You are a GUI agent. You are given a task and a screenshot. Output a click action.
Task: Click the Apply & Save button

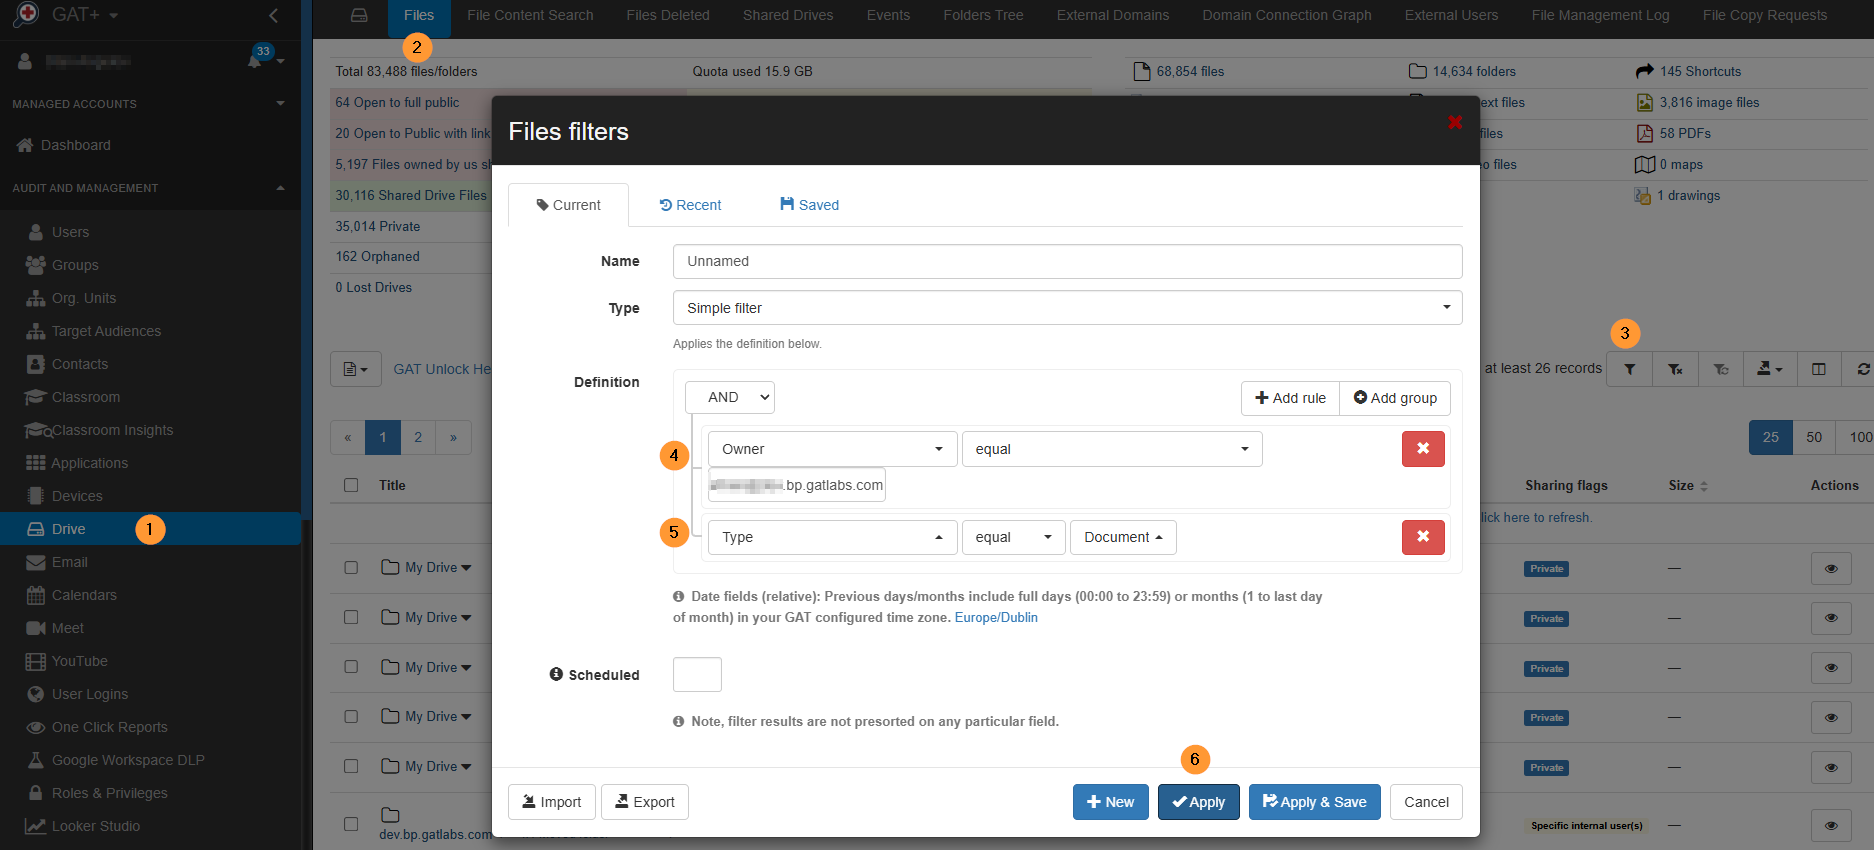[x=1314, y=802]
